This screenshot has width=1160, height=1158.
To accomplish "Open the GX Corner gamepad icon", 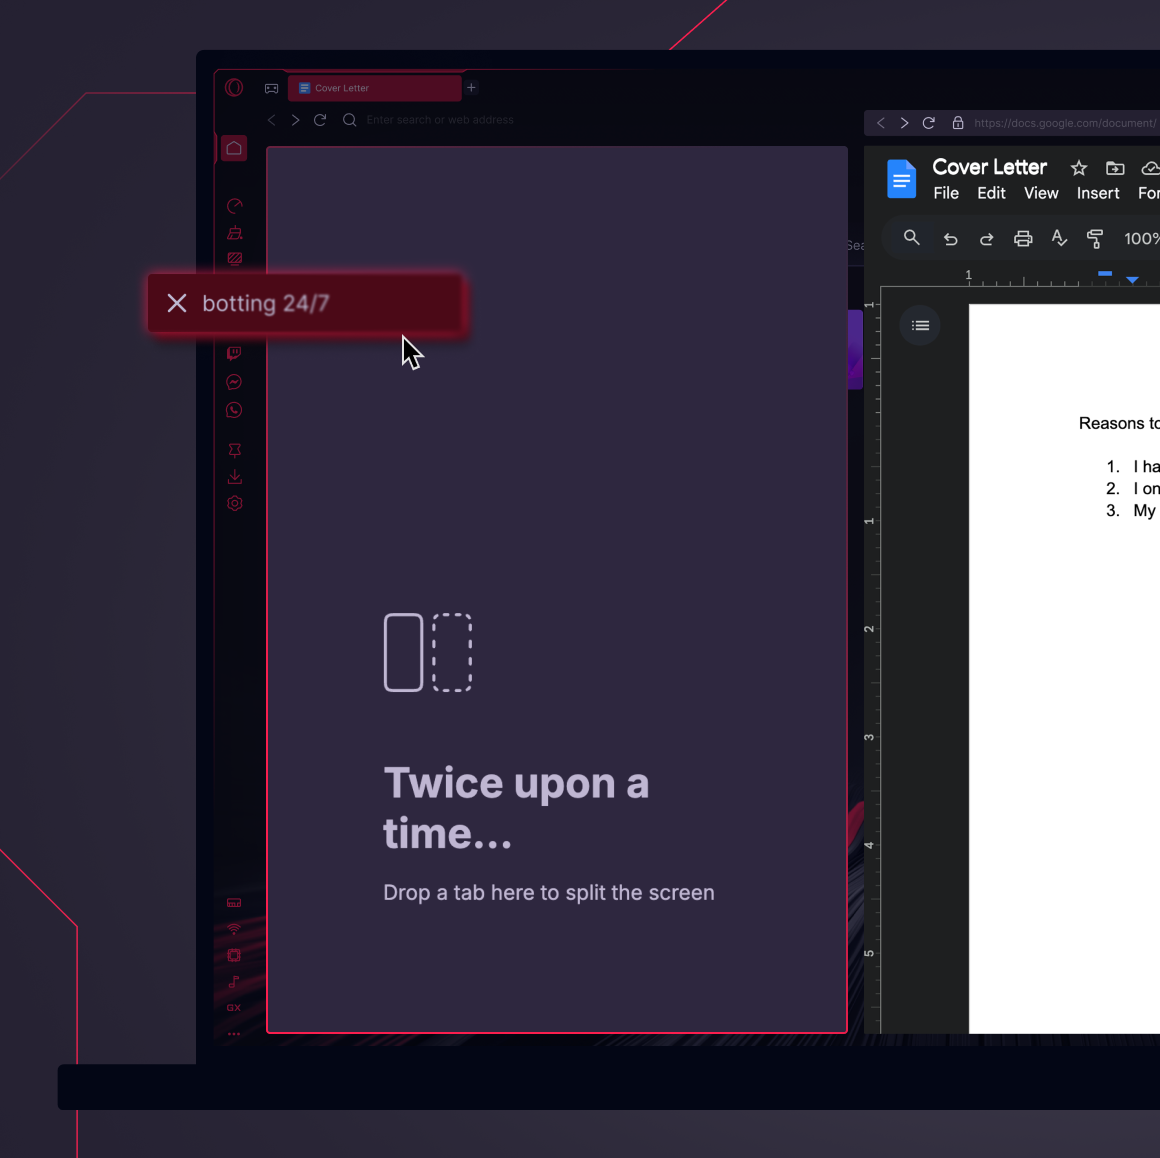I will coord(271,88).
